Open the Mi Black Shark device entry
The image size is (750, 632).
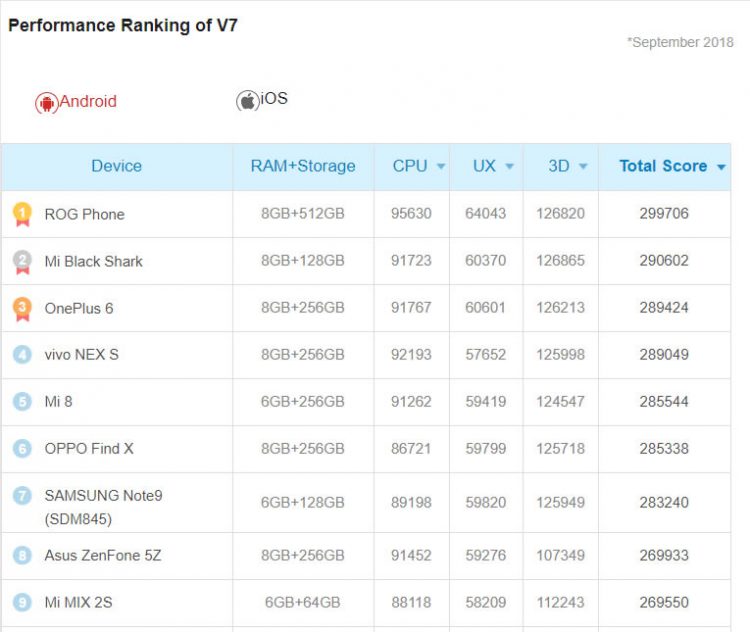93,261
